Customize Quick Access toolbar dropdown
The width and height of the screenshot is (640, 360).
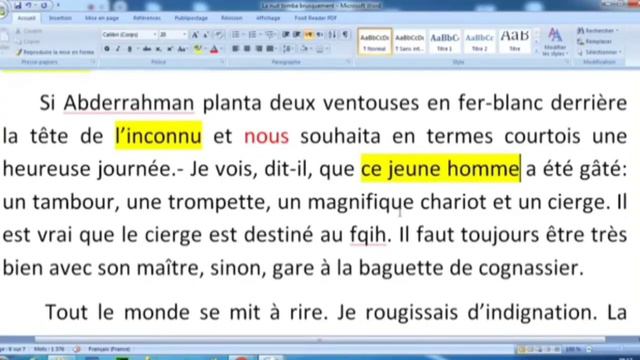(58, 5)
